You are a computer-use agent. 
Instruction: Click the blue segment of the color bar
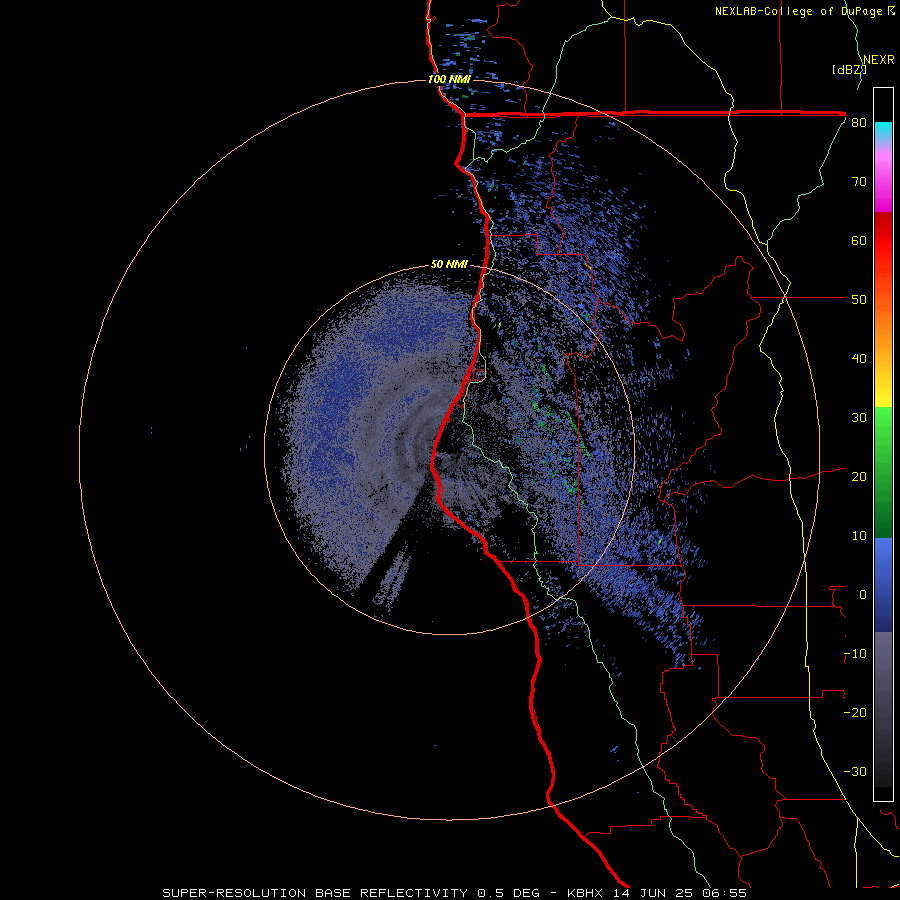883,585
